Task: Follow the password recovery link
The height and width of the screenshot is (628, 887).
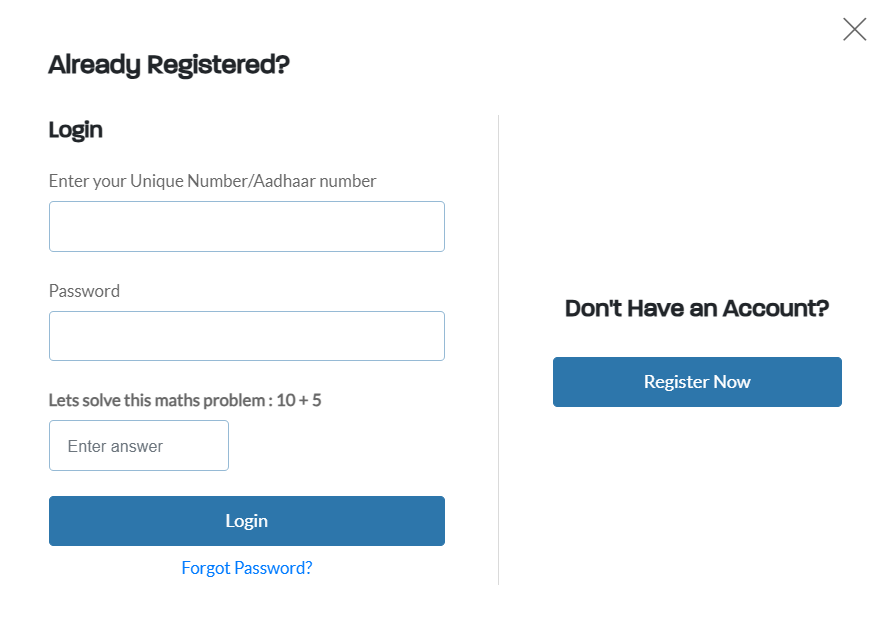Action: point(246,568)
